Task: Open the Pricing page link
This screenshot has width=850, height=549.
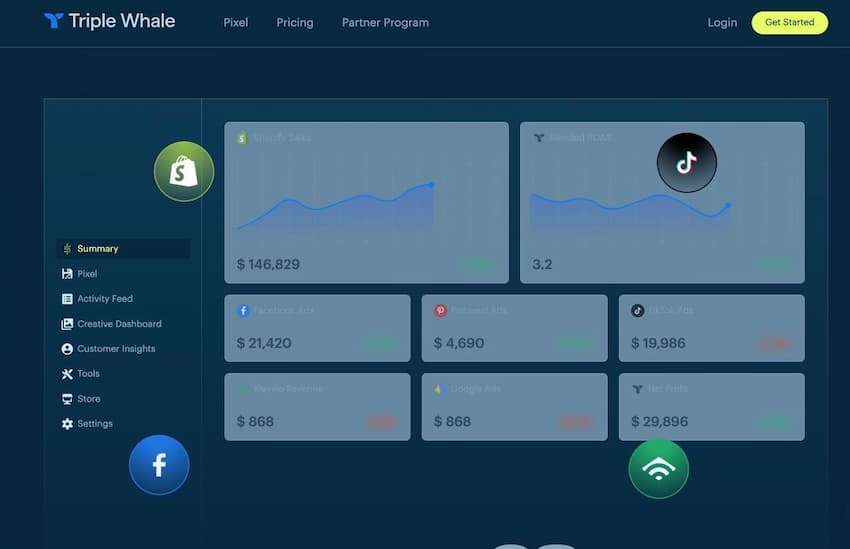Action: tap(295, 22)
